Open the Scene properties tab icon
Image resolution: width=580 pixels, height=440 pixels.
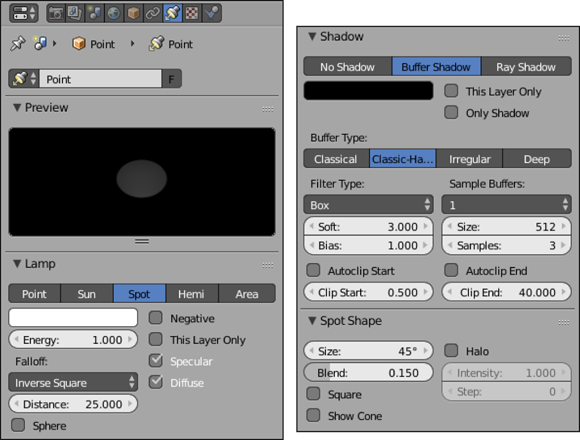pyautogui.click(x=95, y=13)
